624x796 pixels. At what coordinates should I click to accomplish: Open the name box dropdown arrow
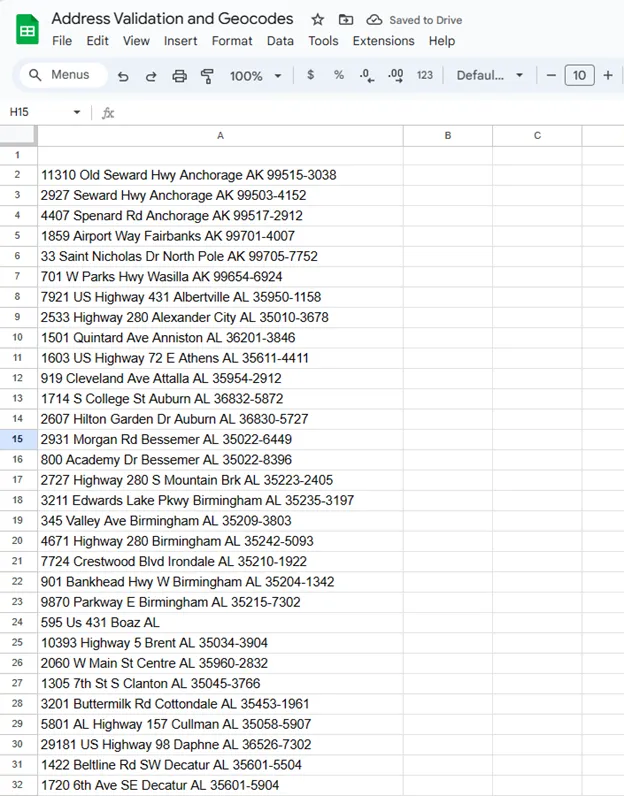(x=77, y=113)
